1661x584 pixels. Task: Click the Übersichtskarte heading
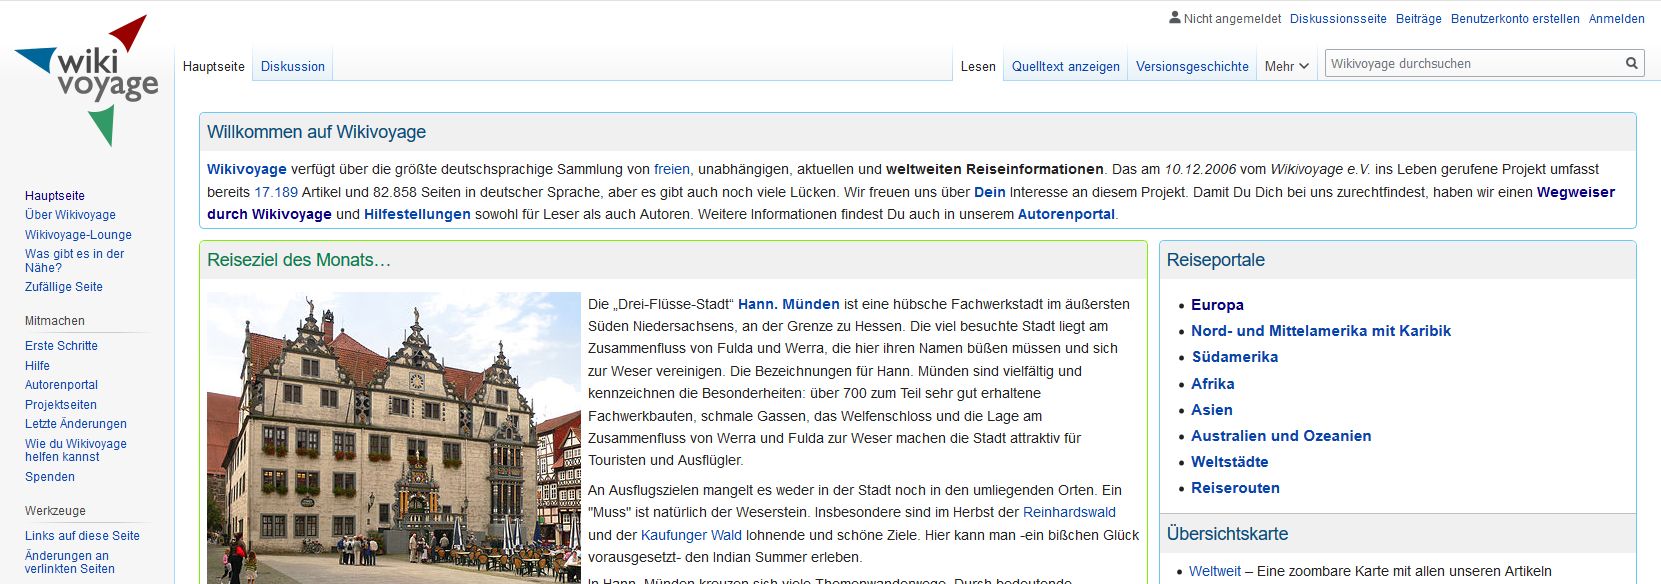point(1228,534)
